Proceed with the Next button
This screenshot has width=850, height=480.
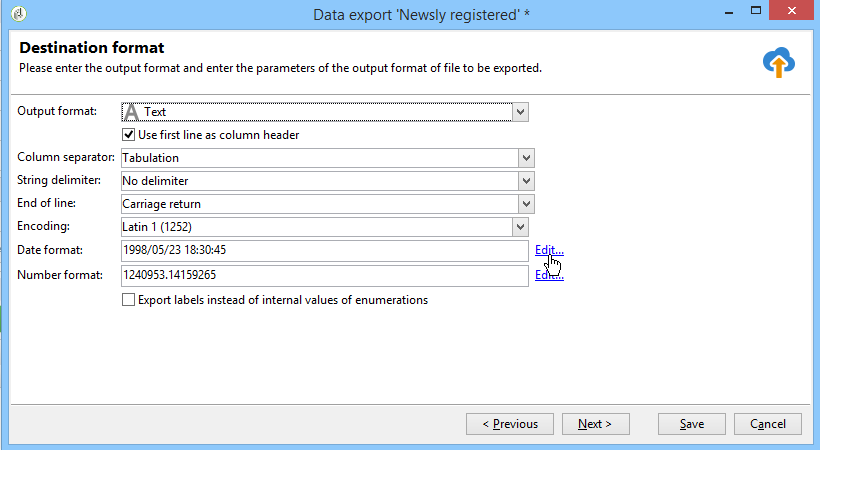(595, 424)
